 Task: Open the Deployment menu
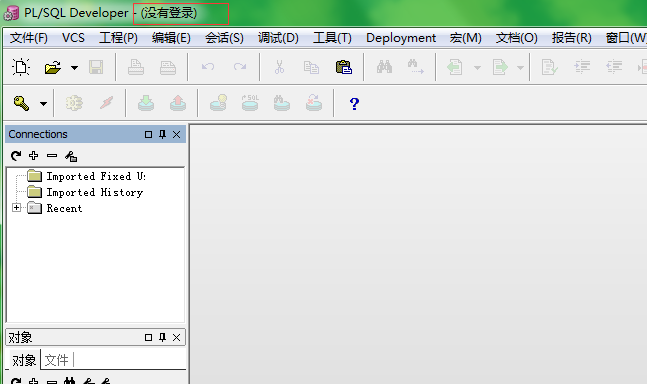point(401,38)
